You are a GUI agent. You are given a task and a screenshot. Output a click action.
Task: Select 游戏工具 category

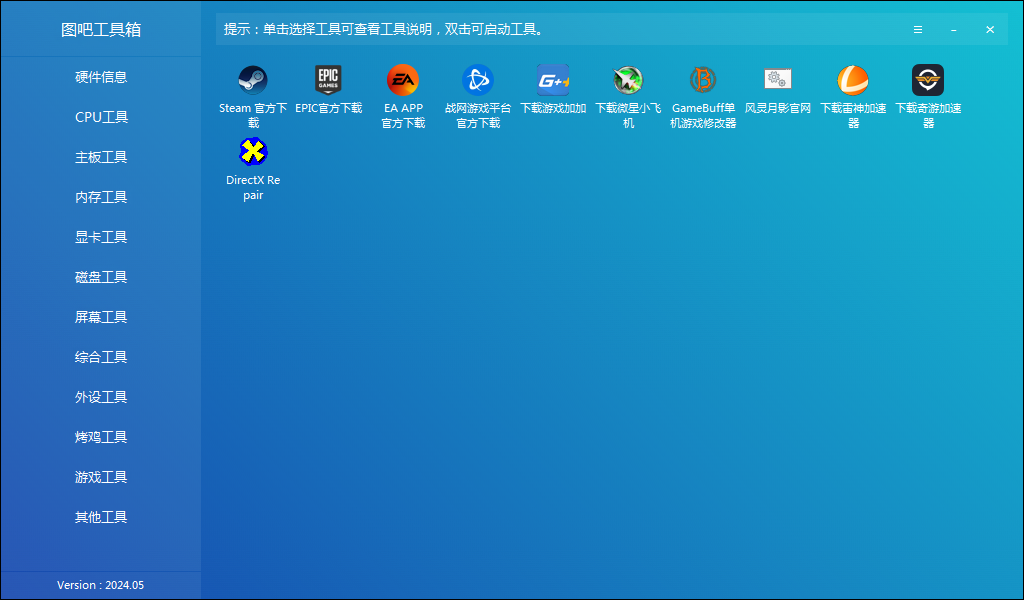click(101, 477)
